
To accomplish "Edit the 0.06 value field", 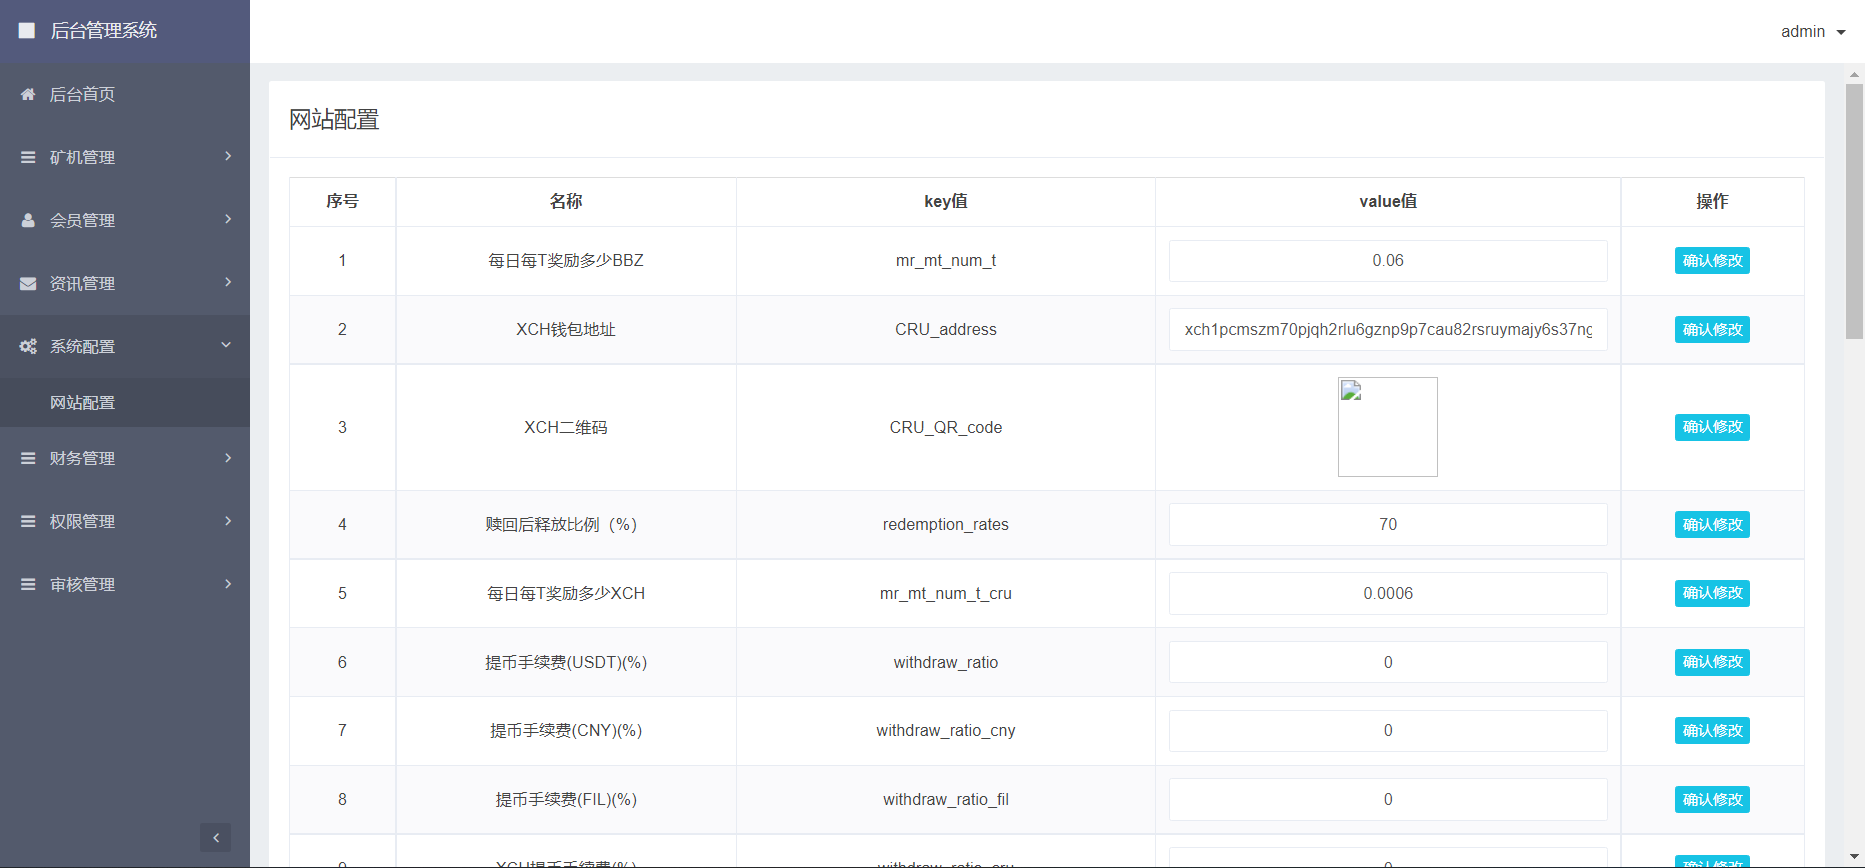I will [x=1388, y=261].
